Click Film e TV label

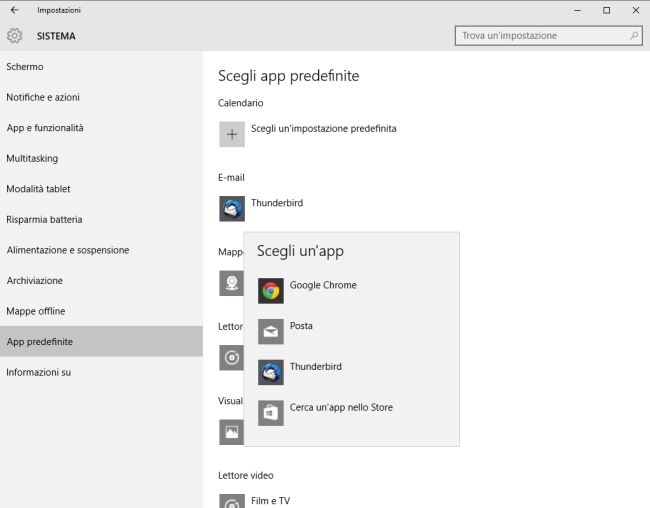click(270, 501)
